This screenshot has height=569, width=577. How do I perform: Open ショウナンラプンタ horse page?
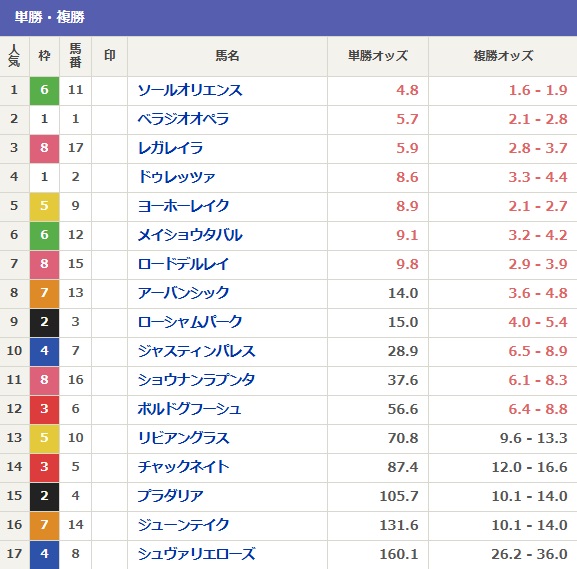coord(197,380)
